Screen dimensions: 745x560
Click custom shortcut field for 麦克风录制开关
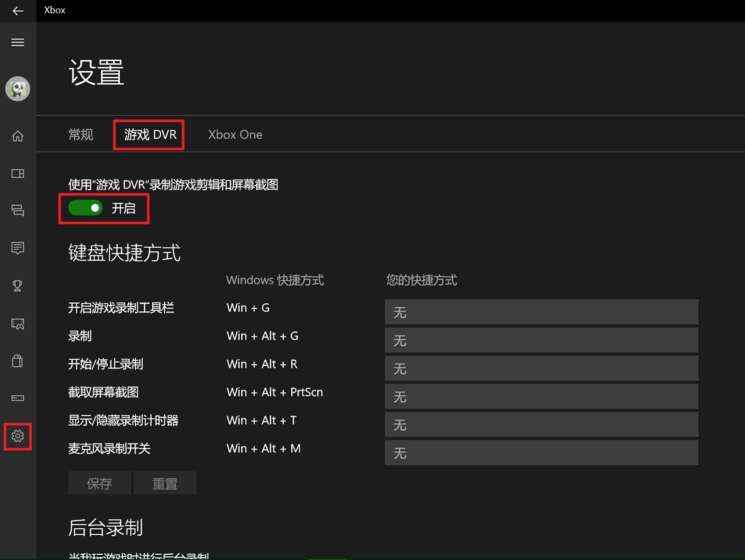pos(541,453)
